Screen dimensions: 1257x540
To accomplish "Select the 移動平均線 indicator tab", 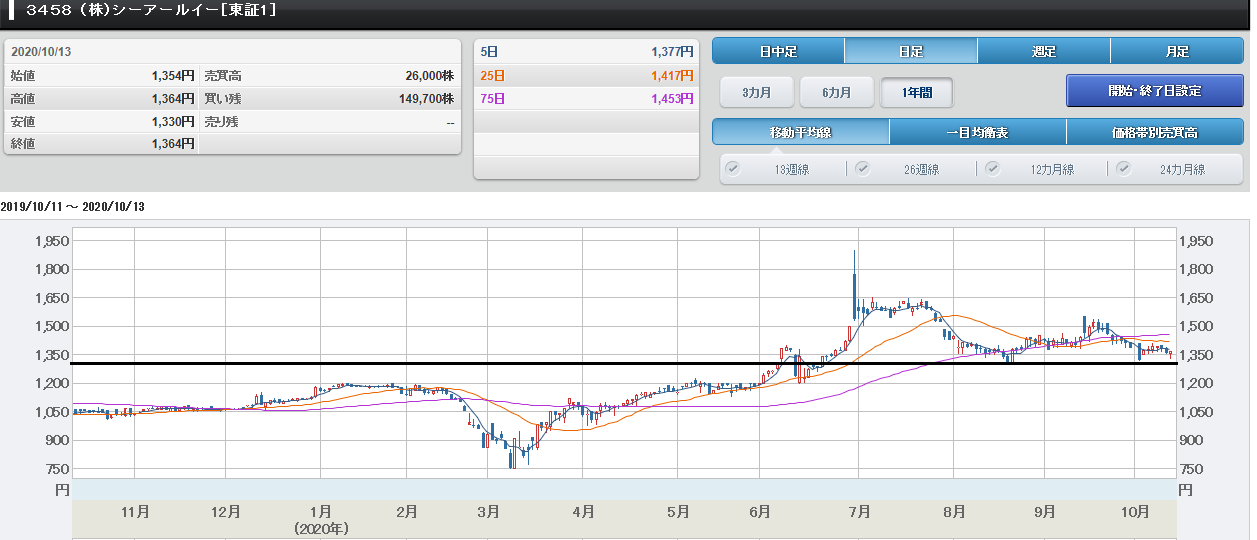I will coord(801,132).
